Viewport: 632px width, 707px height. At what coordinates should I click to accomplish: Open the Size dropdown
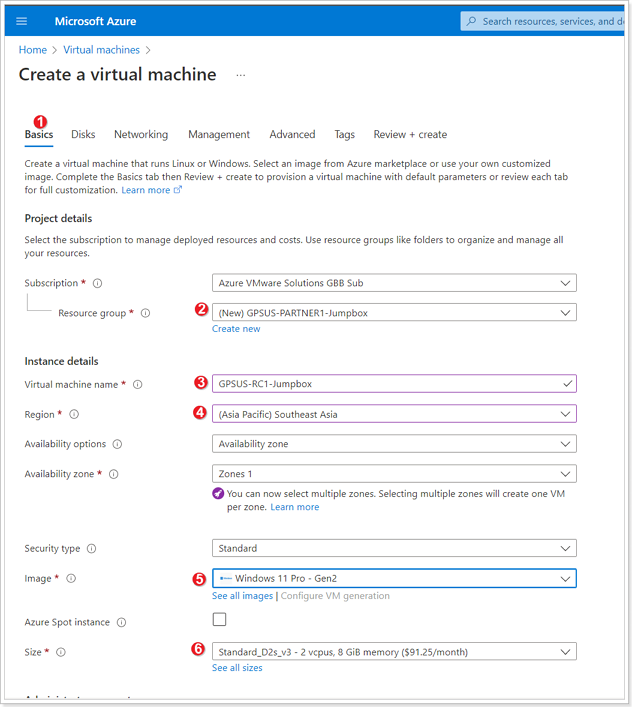tap(394, 652)
